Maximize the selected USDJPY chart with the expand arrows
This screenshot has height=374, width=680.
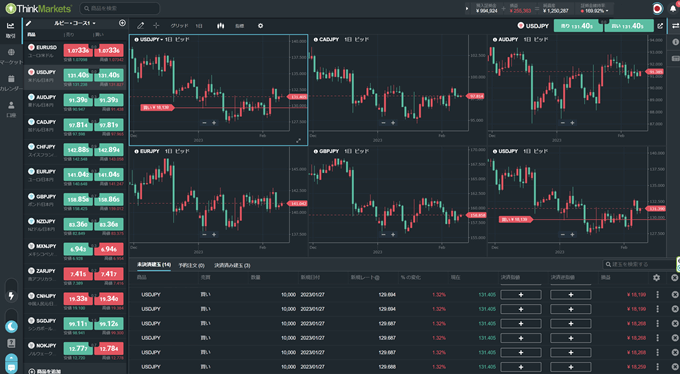tap(298, 141)
